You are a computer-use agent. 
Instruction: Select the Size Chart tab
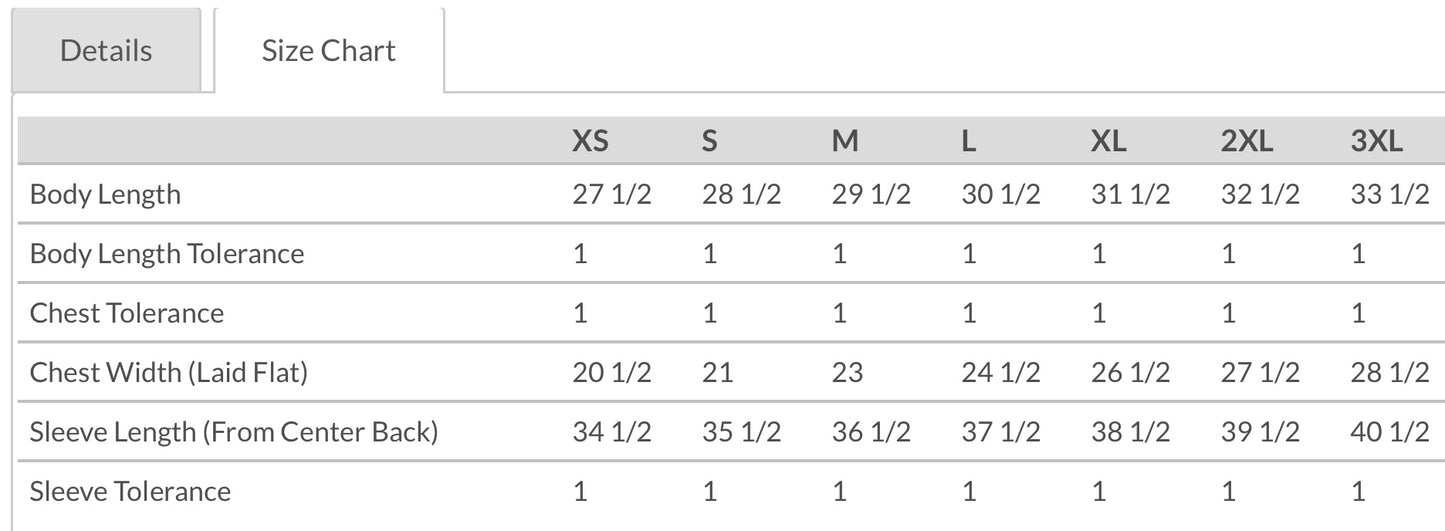click(x=328, y=51)
